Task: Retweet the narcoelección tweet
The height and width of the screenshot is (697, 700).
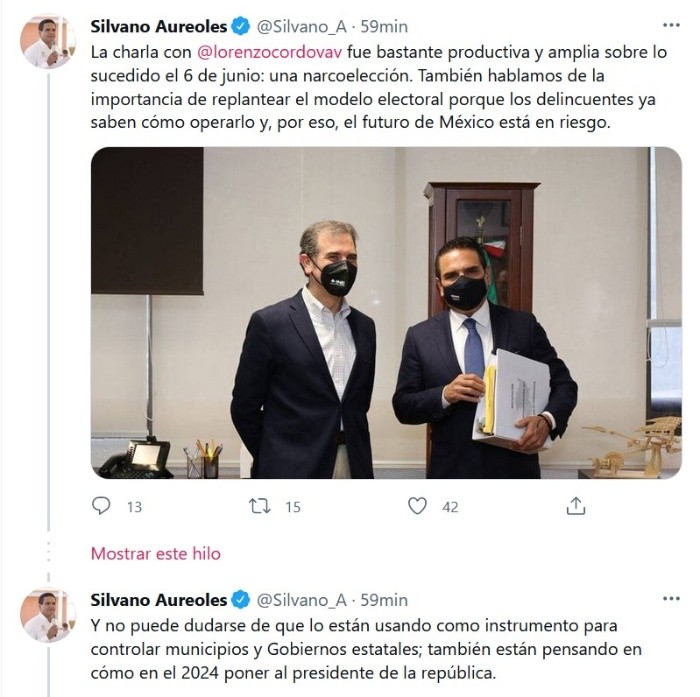Action: [260, 506]
